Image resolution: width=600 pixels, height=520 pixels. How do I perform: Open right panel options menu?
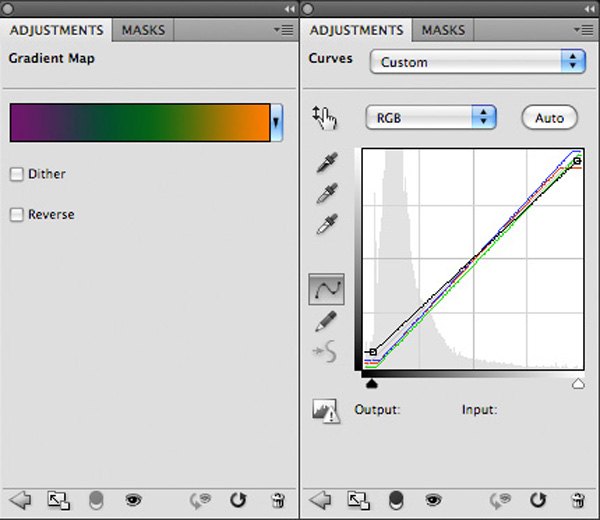(x=584, y=30)
